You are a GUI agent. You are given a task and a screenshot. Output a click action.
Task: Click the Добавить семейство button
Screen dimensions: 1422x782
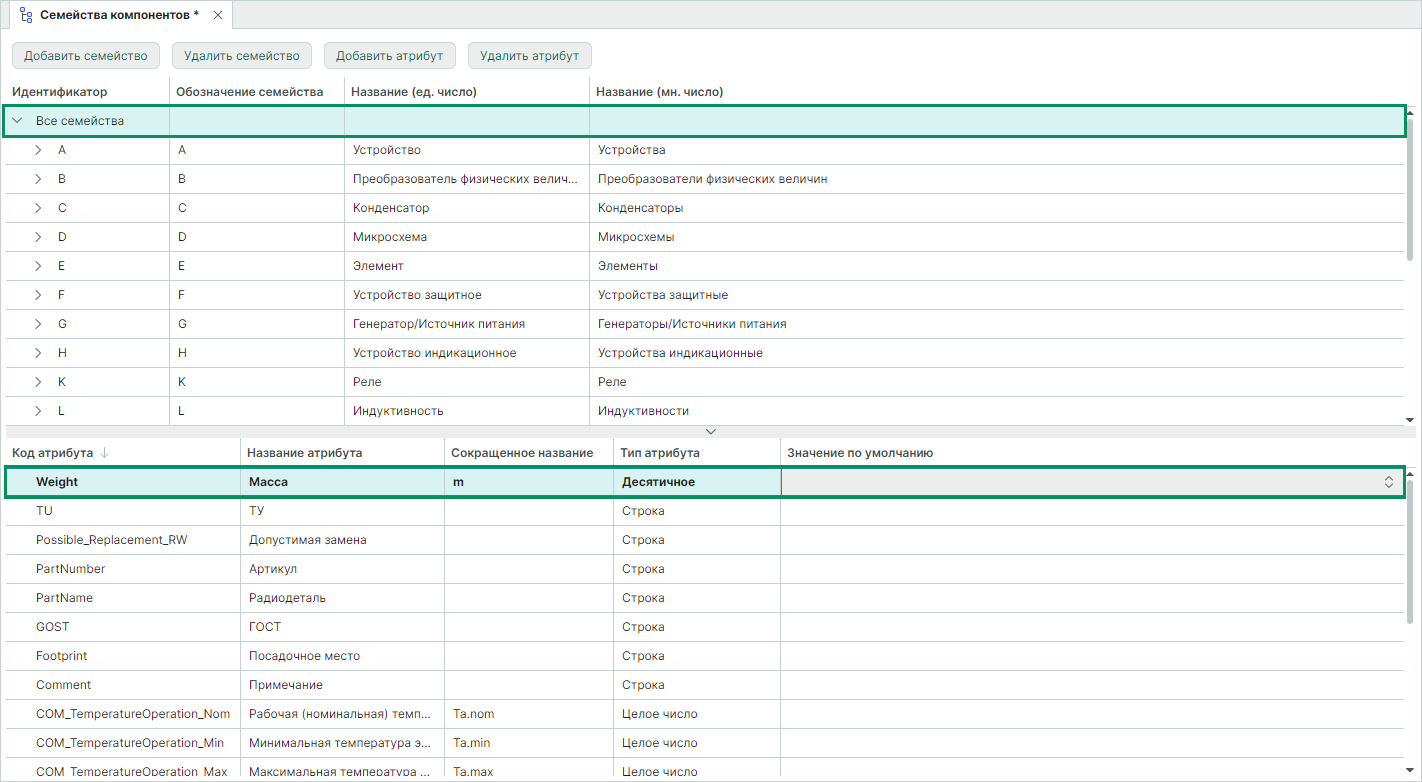pyautogui.click(x=86, y=56)
